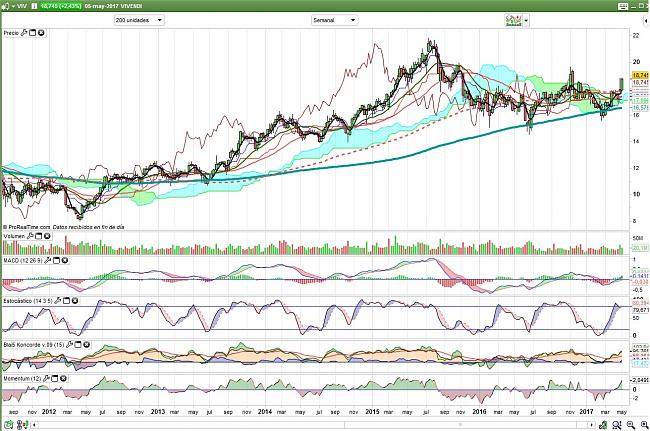650x431 pixels.
Task: Click the scrollbar right arrow
Action: [x=591, y=425]
